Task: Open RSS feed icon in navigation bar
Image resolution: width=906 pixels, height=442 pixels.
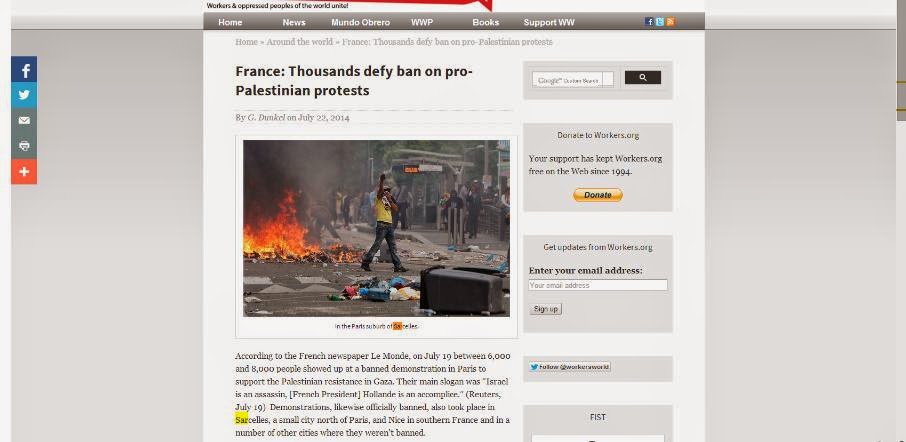Action: tap(670, 22)
